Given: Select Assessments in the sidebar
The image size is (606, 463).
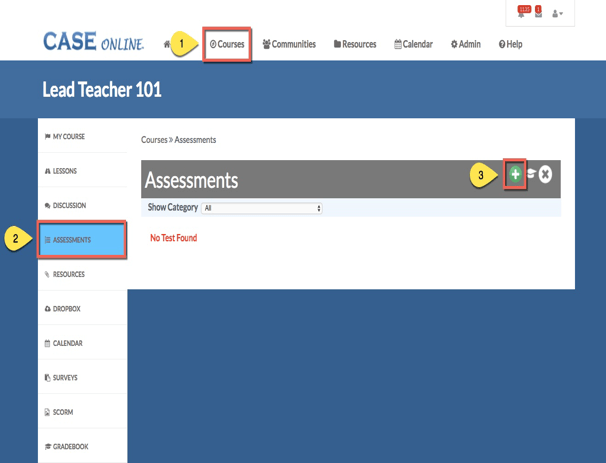Looking at the screenshot, I should tap(82, 240).
